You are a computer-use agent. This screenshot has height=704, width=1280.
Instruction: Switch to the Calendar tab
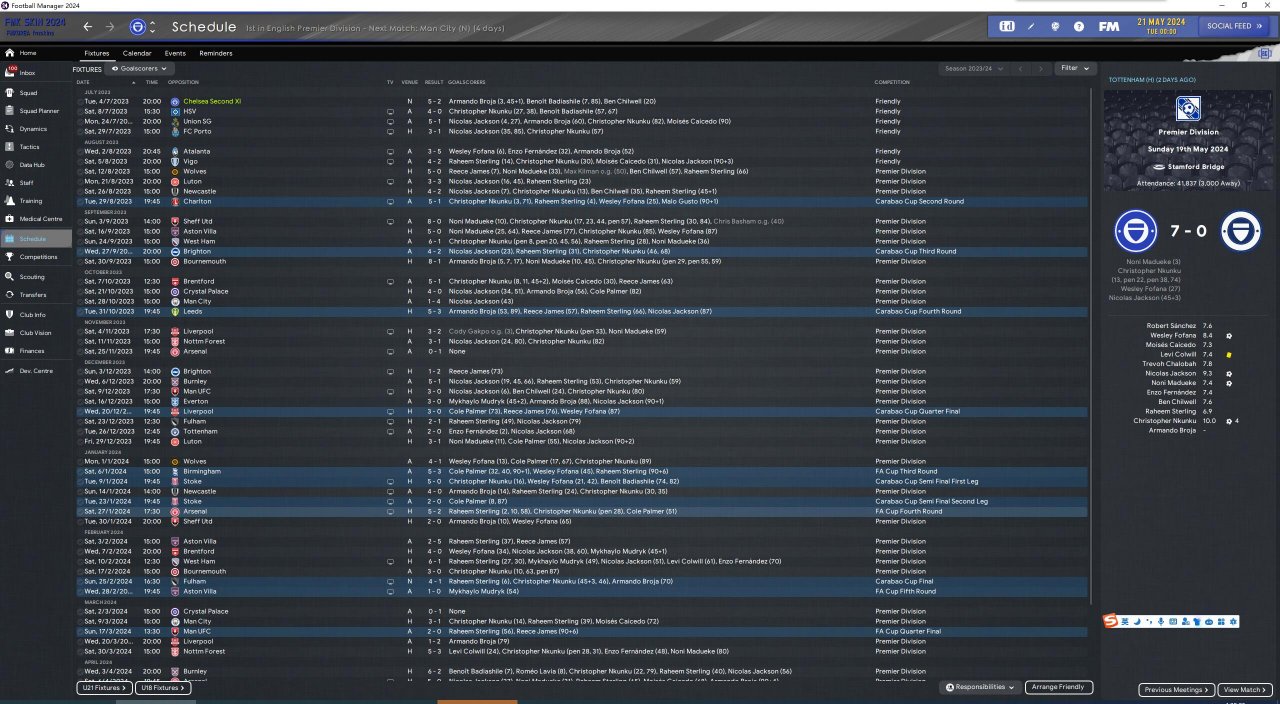(x=137, y=53)
